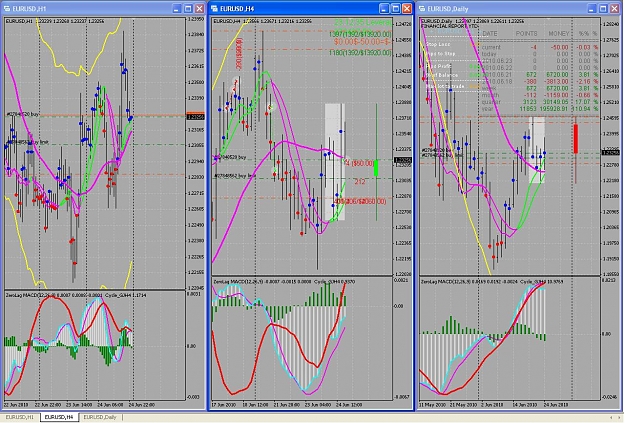Click the year percent value 110.94

tap(583, 108)
